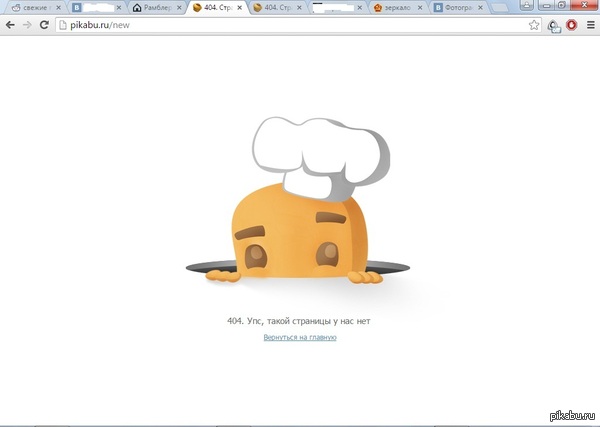Image resolution: width=600 pixels, height=427 pixels.
Task: Bookmark this page with the star icon
Action: click(x=534, y=24)
